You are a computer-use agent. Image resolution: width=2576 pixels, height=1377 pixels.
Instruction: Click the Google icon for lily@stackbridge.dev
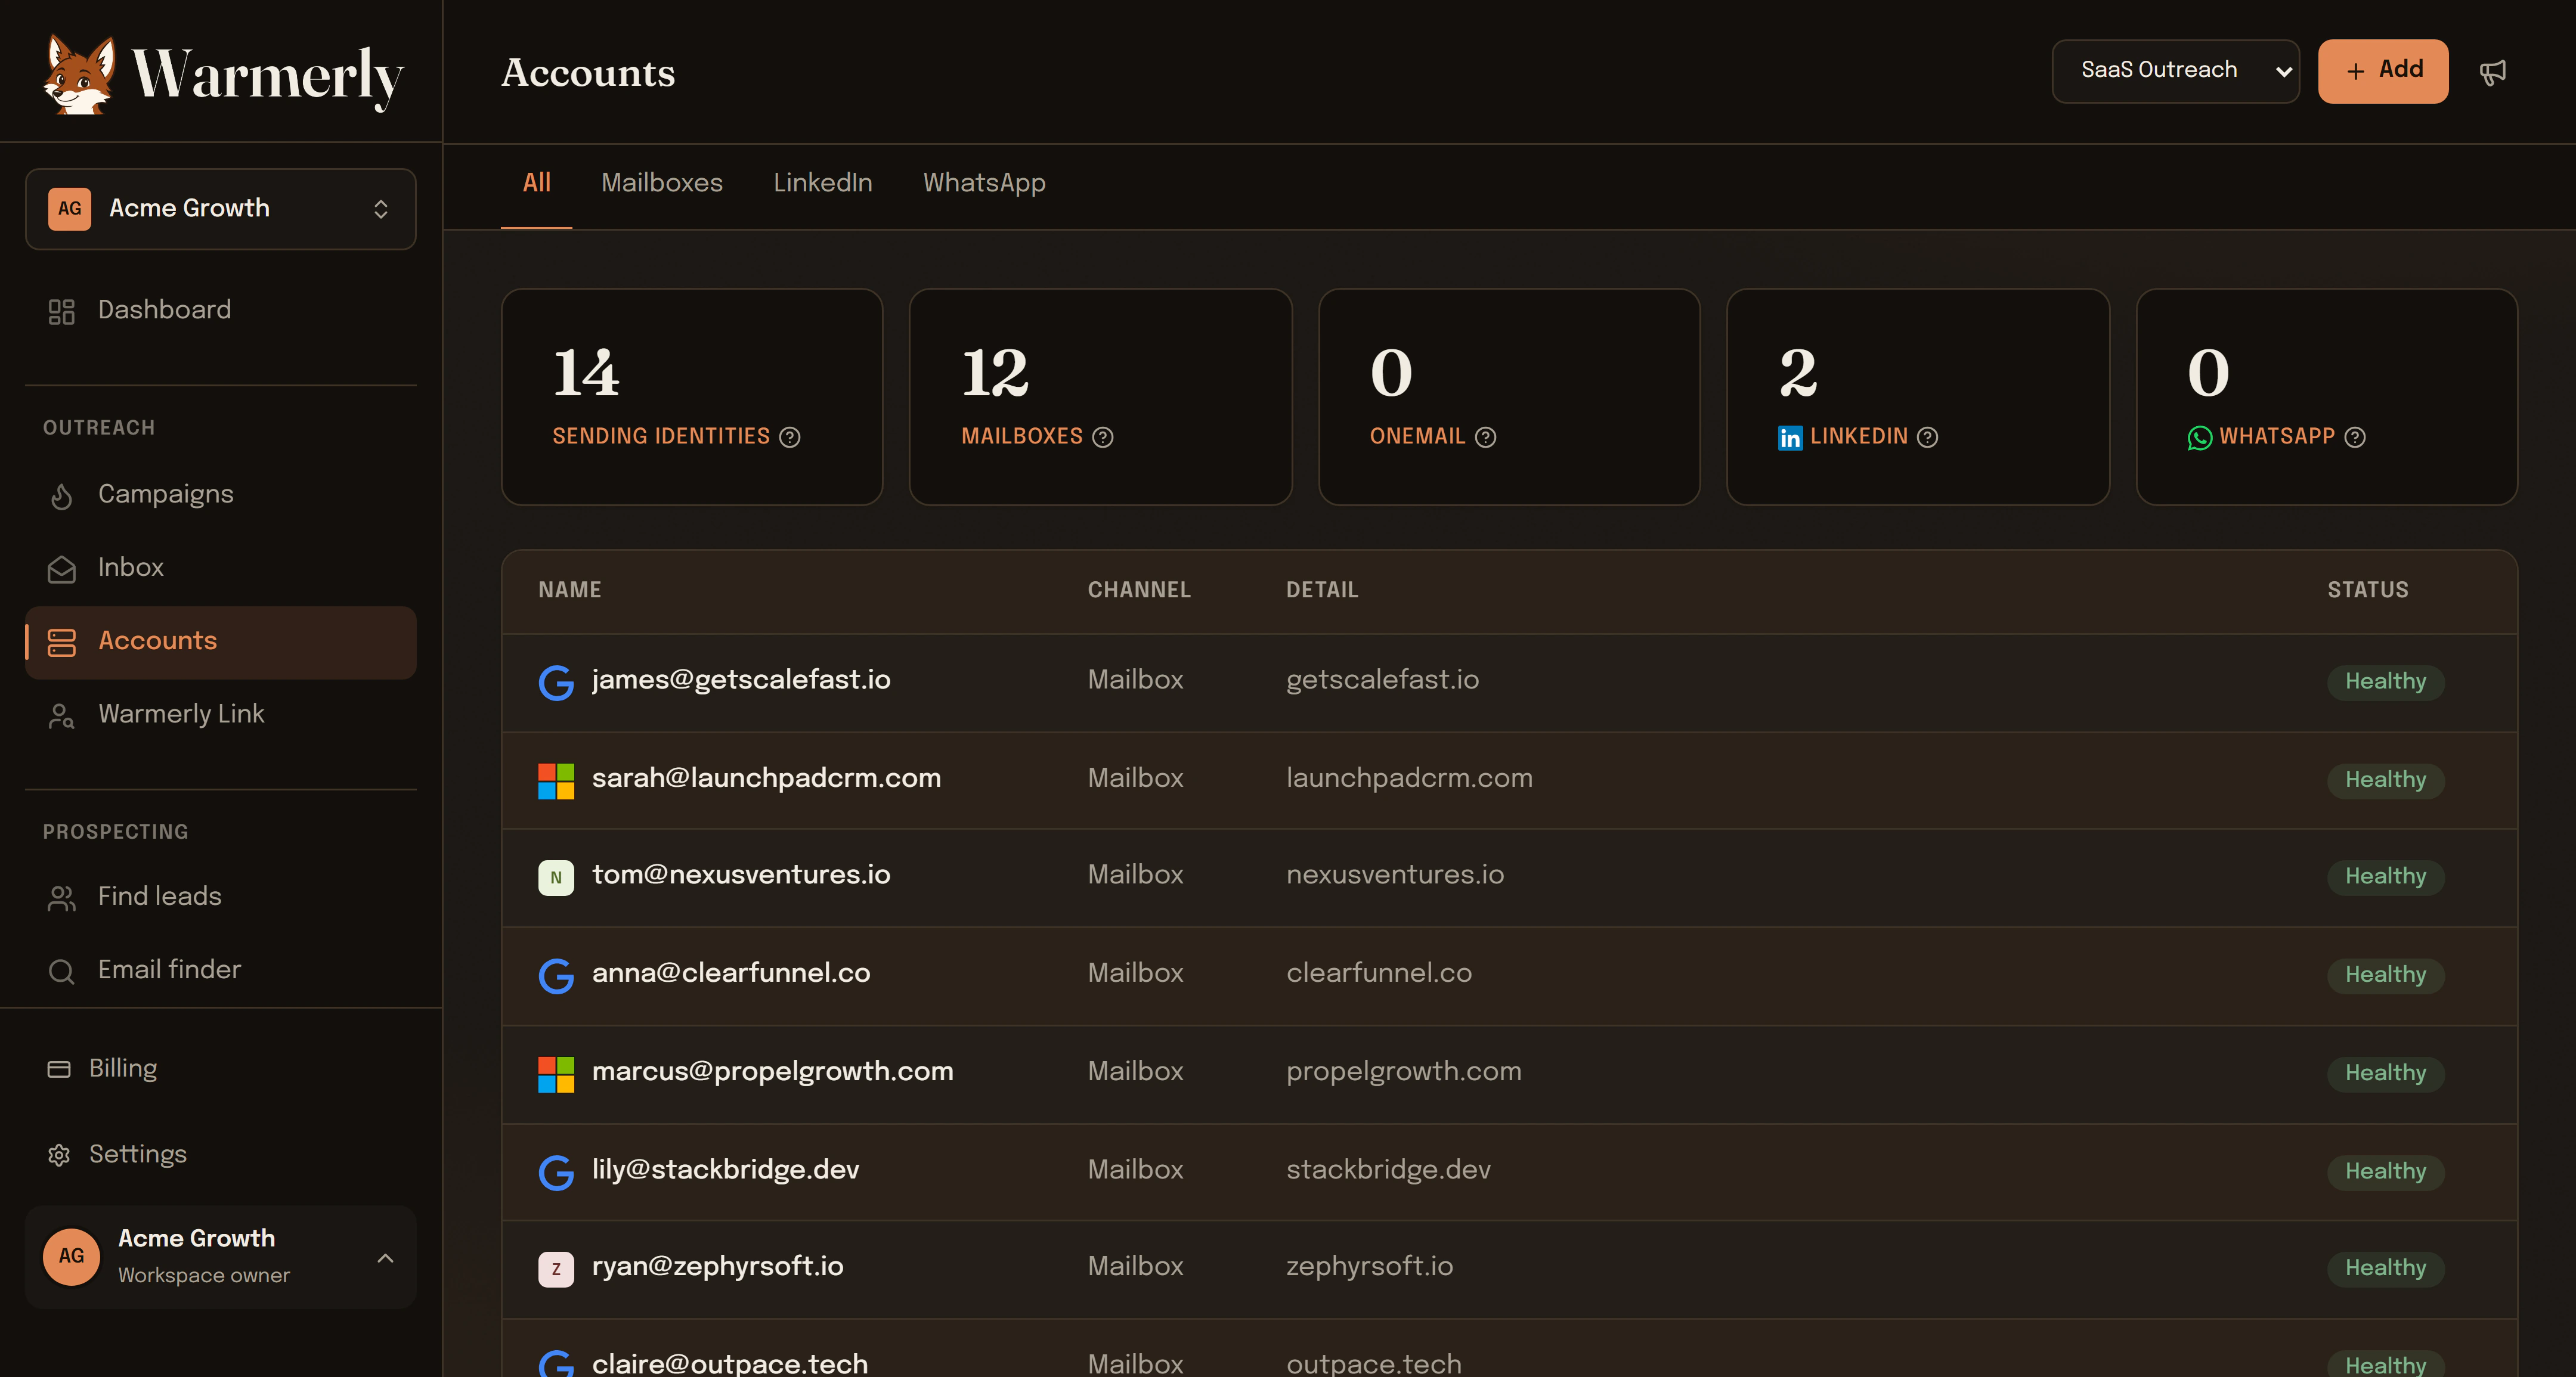point(556,1173)
